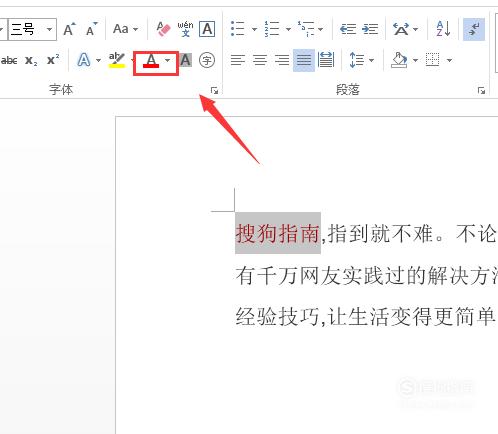The height and width of the screenshot is (434, 498).
Task: Apply character border A icon
Action: tap(207, 29)
